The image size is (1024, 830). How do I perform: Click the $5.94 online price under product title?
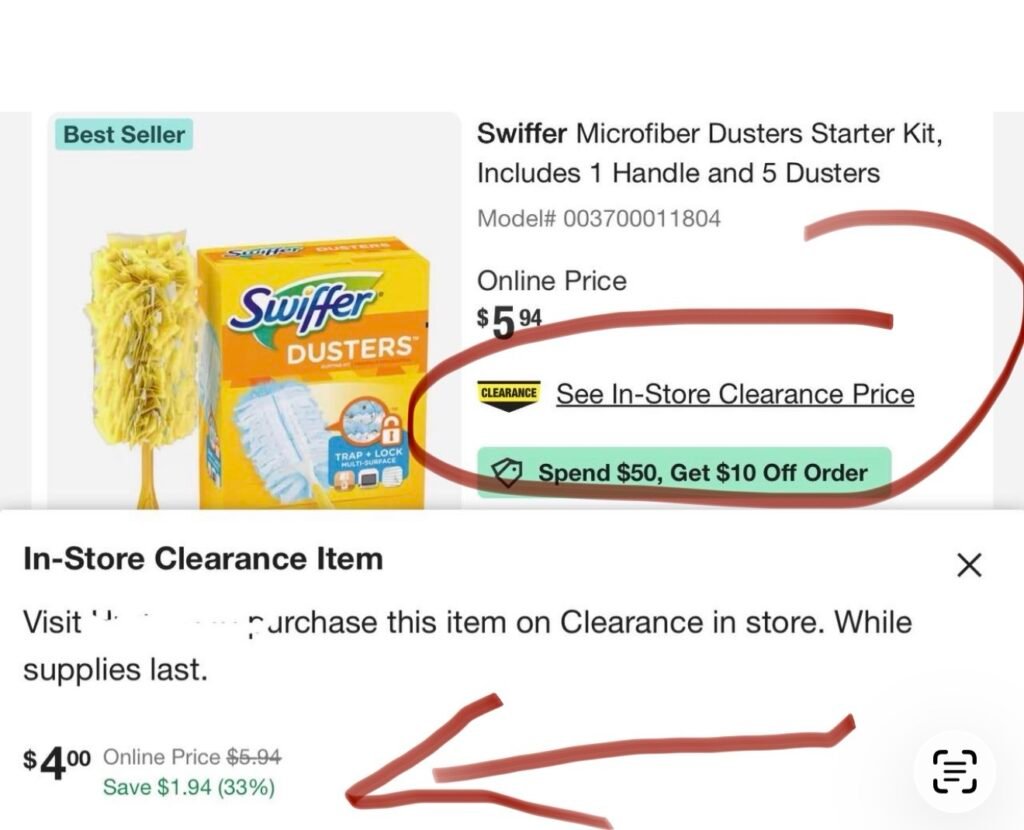pos(510,321)
